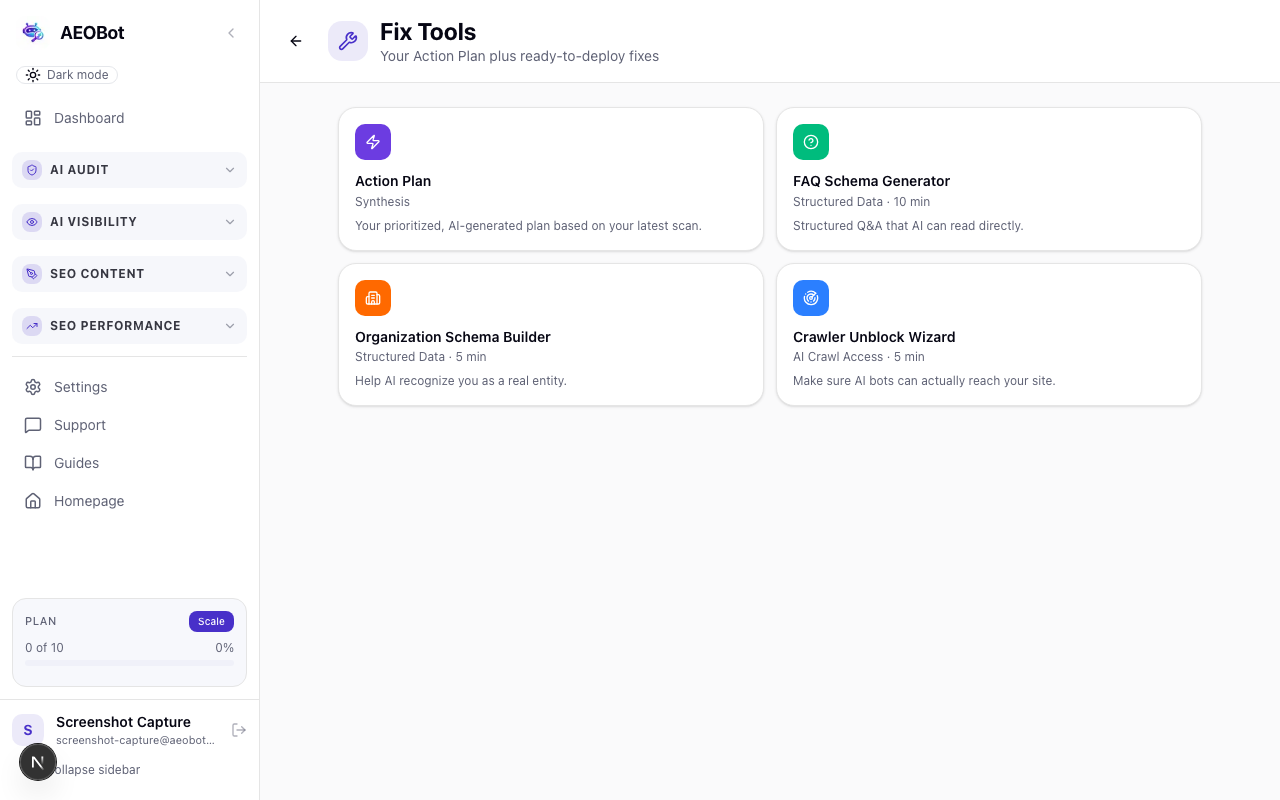The image size is (1280, 800).
Task: Click the Settings gear icon
Action: tap(33, 387)
